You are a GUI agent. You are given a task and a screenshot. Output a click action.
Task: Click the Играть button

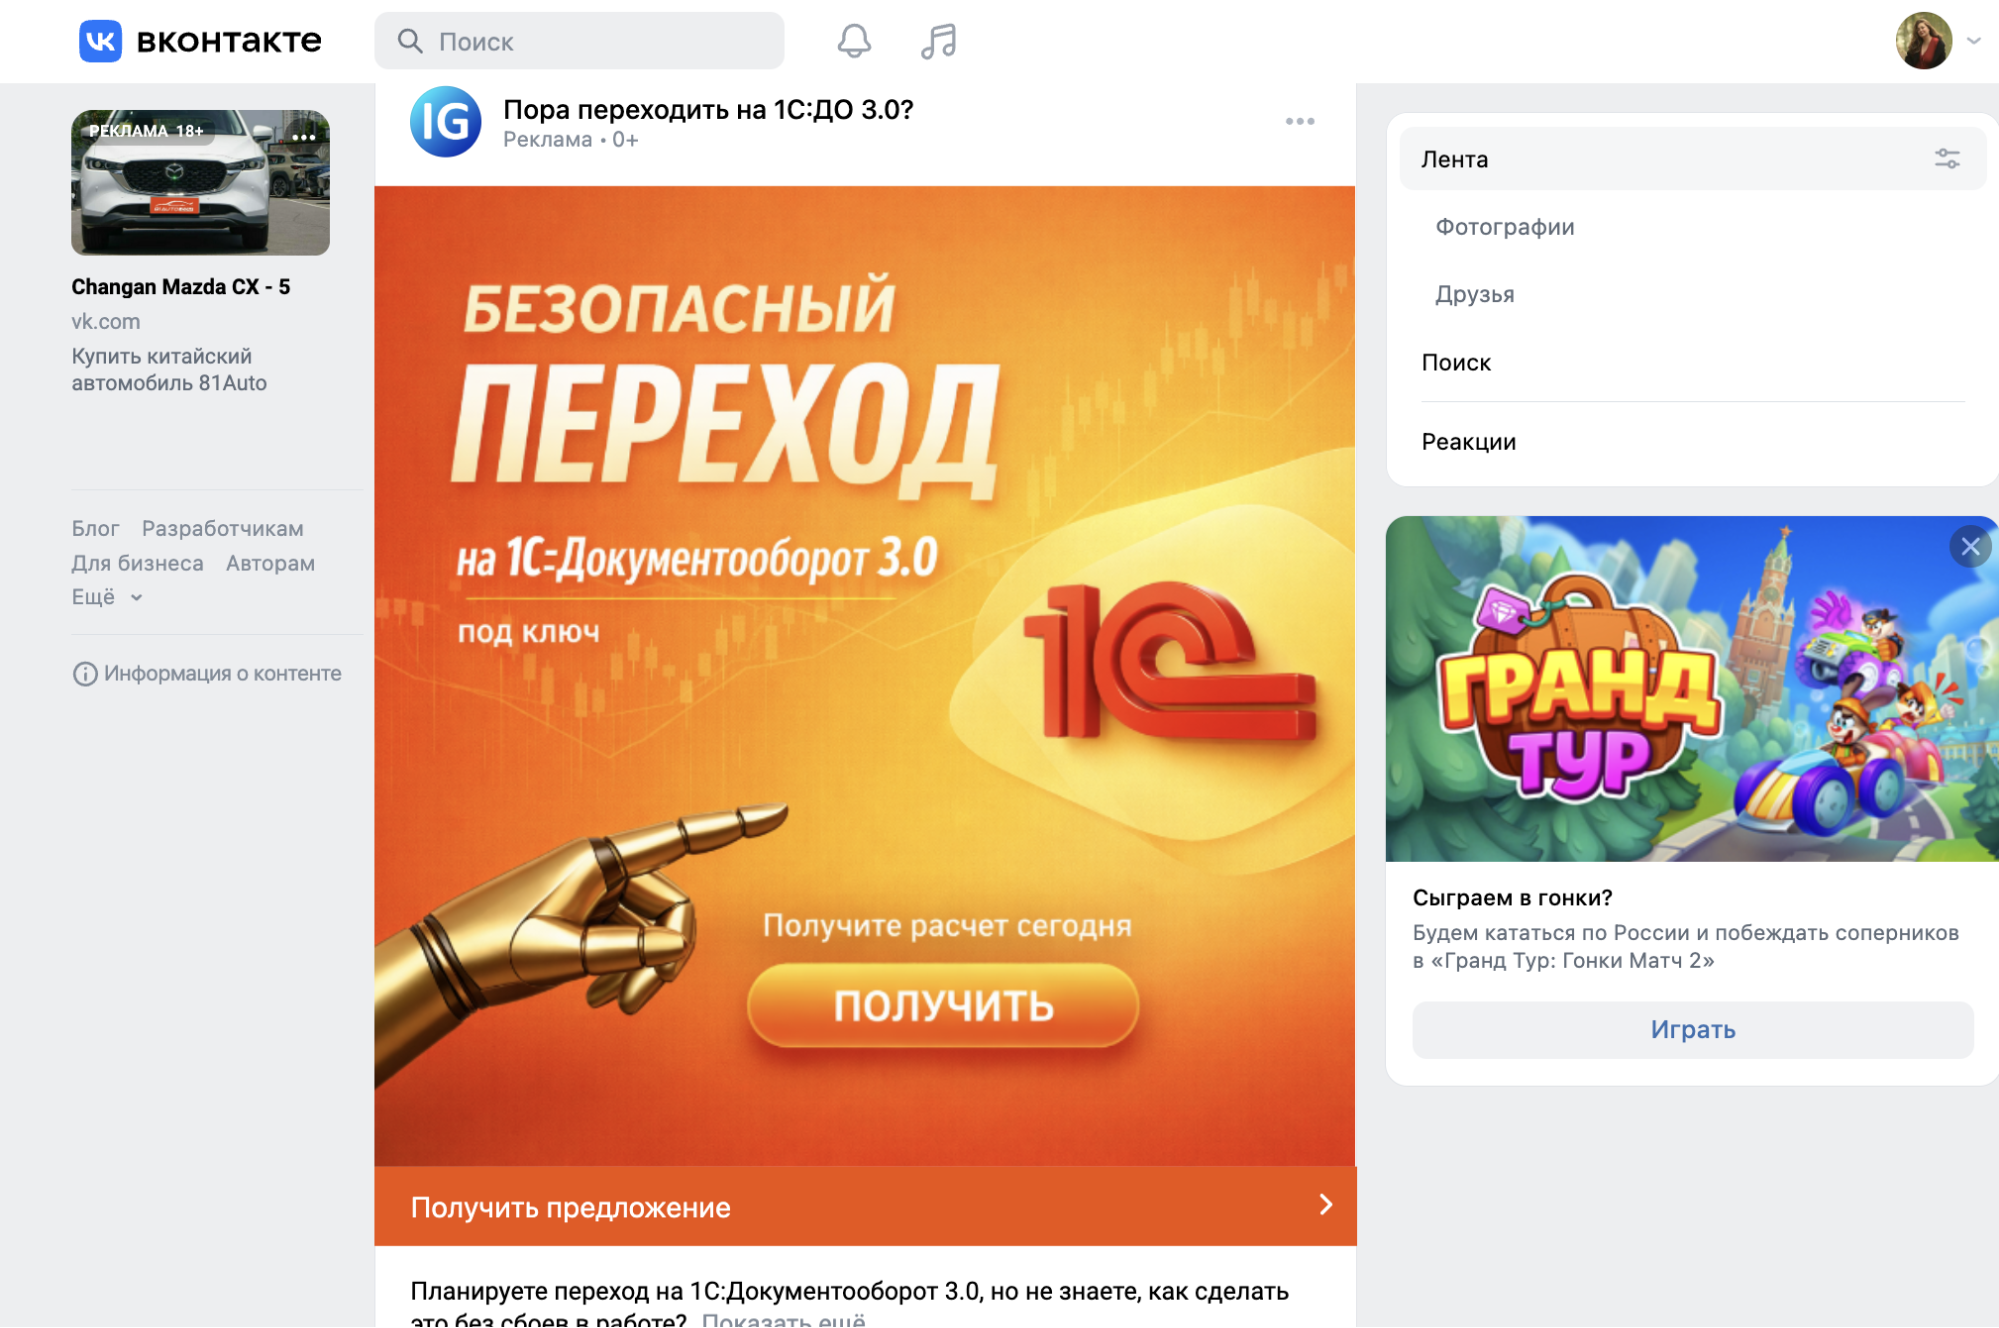1692,1029
